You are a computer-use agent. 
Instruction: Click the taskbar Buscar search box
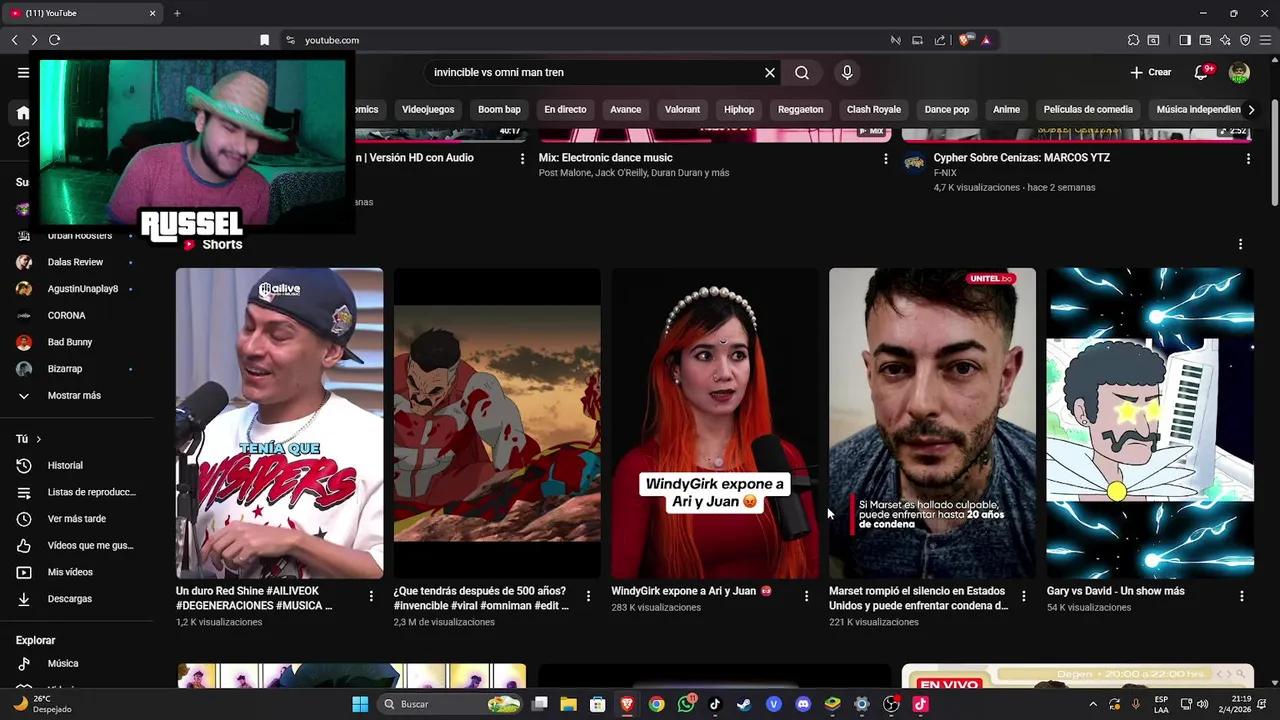coord(450,704)
